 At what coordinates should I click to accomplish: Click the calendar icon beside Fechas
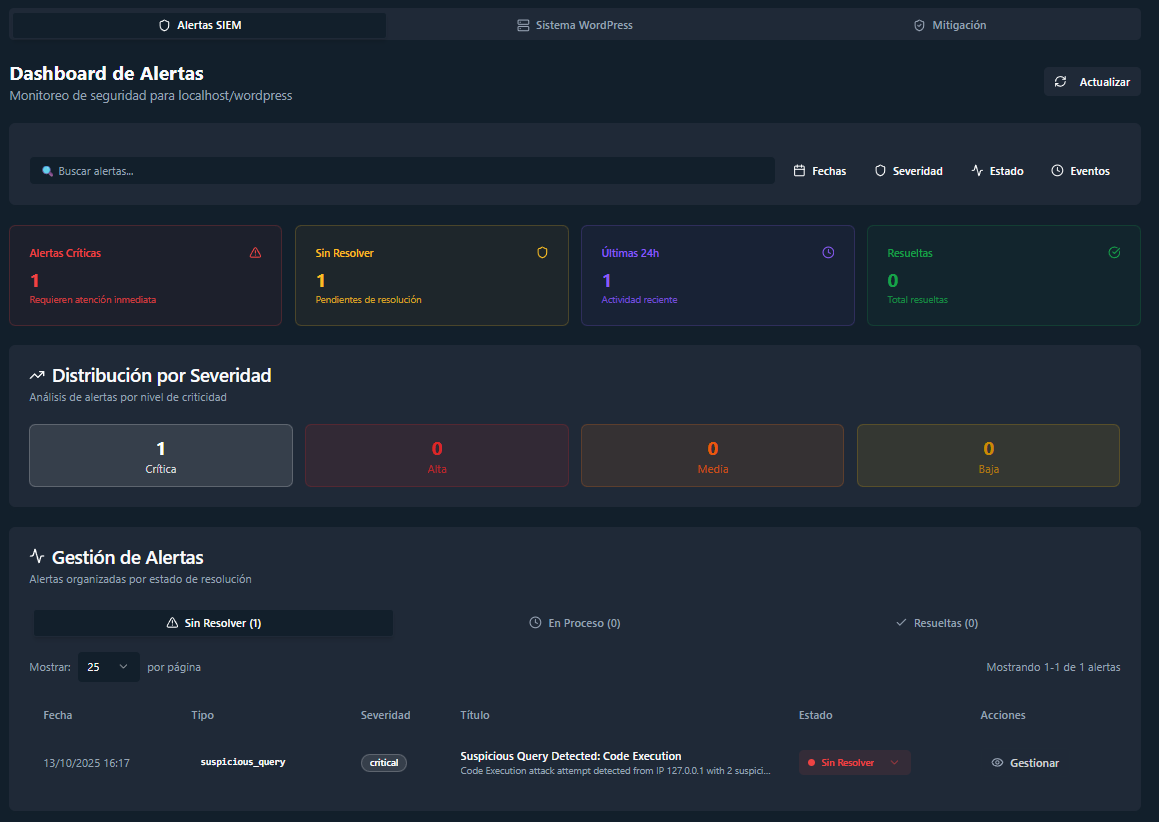pos(799,171)
